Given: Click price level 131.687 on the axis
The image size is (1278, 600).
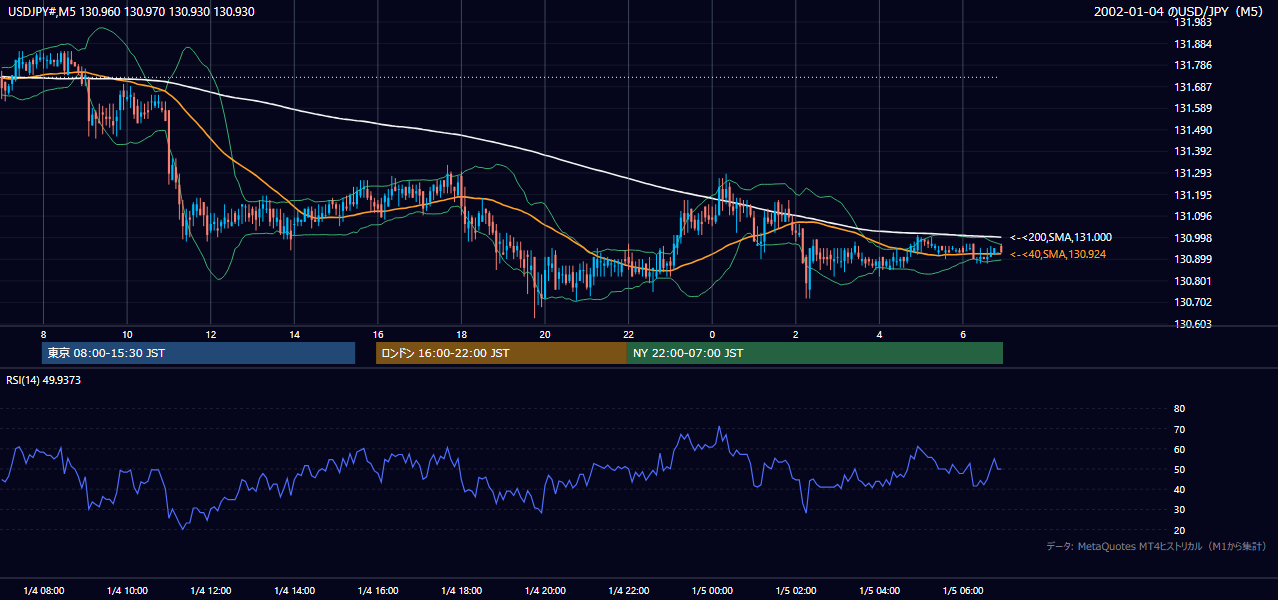Looking at the screenshot, I should tap(1192, 87).
